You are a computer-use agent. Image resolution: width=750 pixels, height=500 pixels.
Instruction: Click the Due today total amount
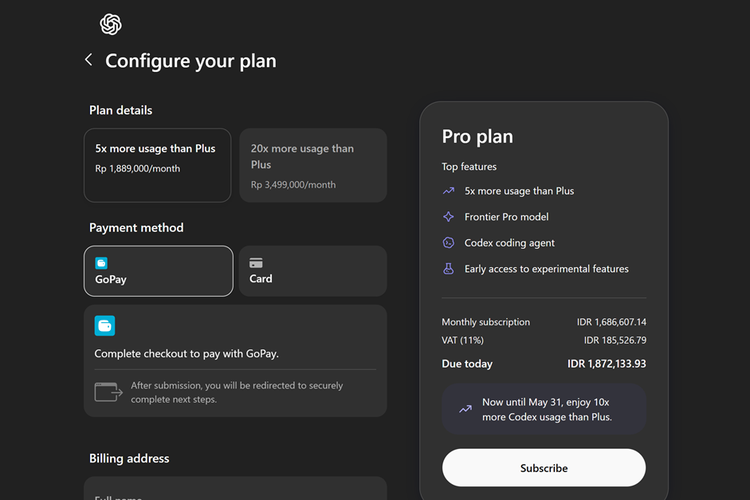tap(606, 364)
